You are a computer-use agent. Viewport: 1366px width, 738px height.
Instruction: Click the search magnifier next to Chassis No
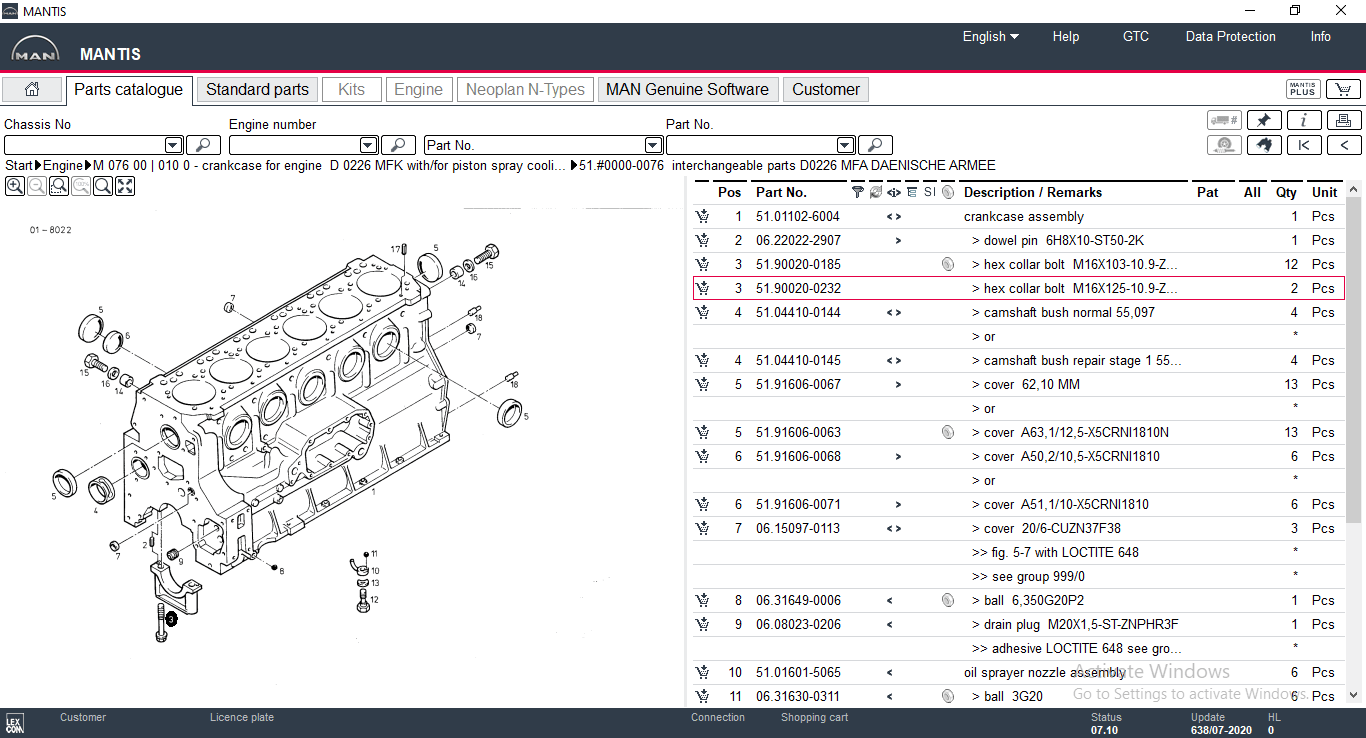pos(203,146)
